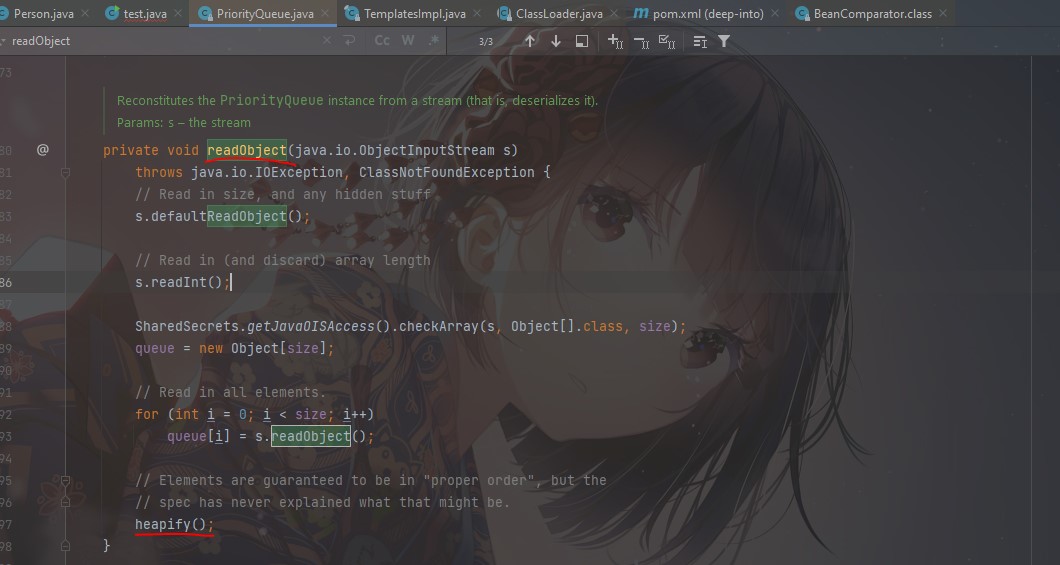The height and width of the screenshot is (565, 1060).
Task: Click java.io.IOException in throws clause
Action: click(267, 172)
